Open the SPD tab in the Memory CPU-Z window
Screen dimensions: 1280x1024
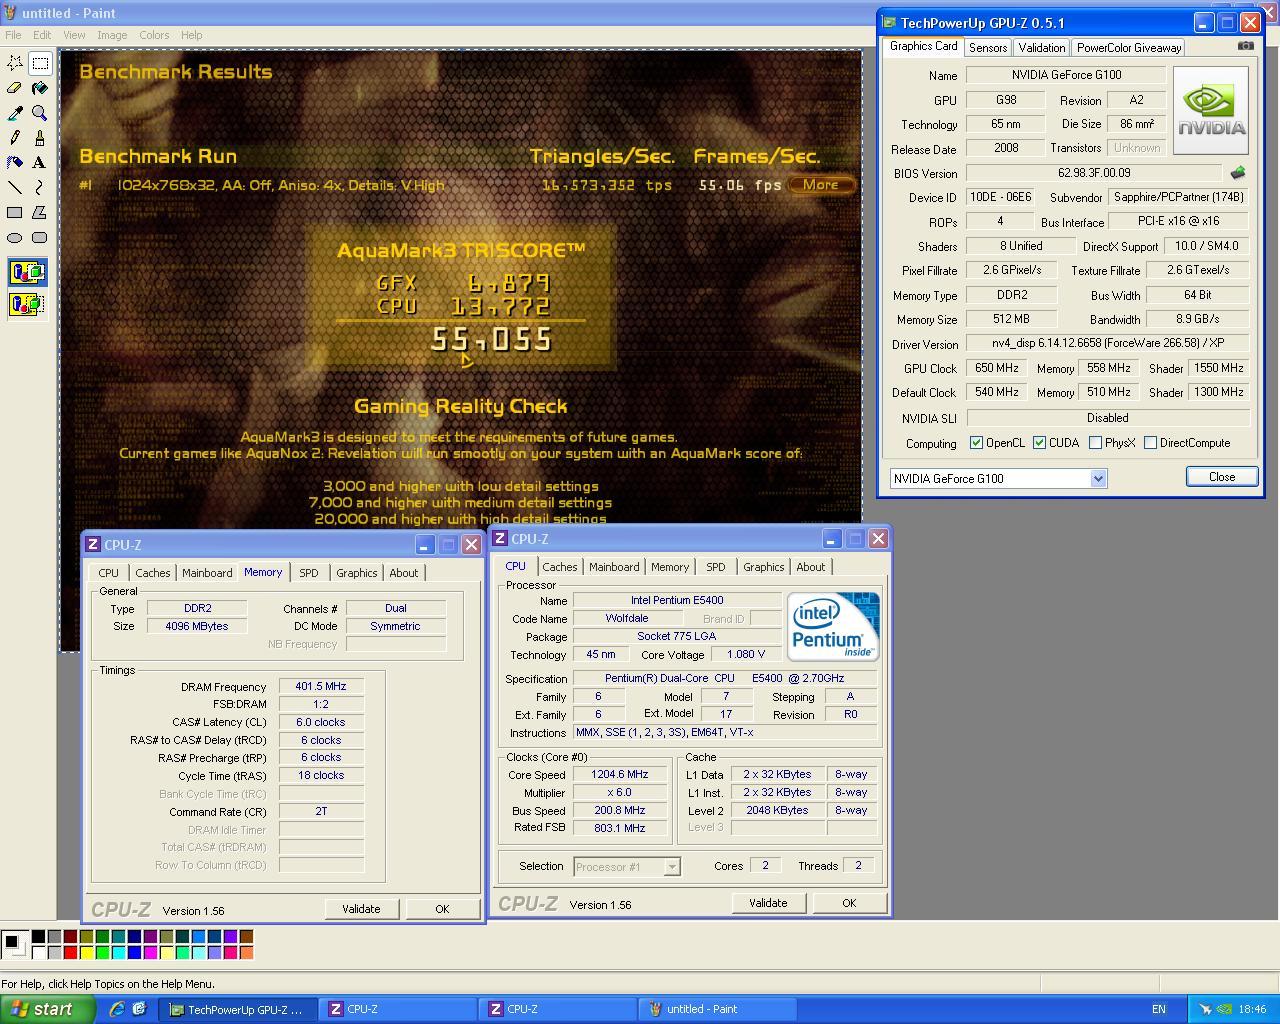(309, 573)
